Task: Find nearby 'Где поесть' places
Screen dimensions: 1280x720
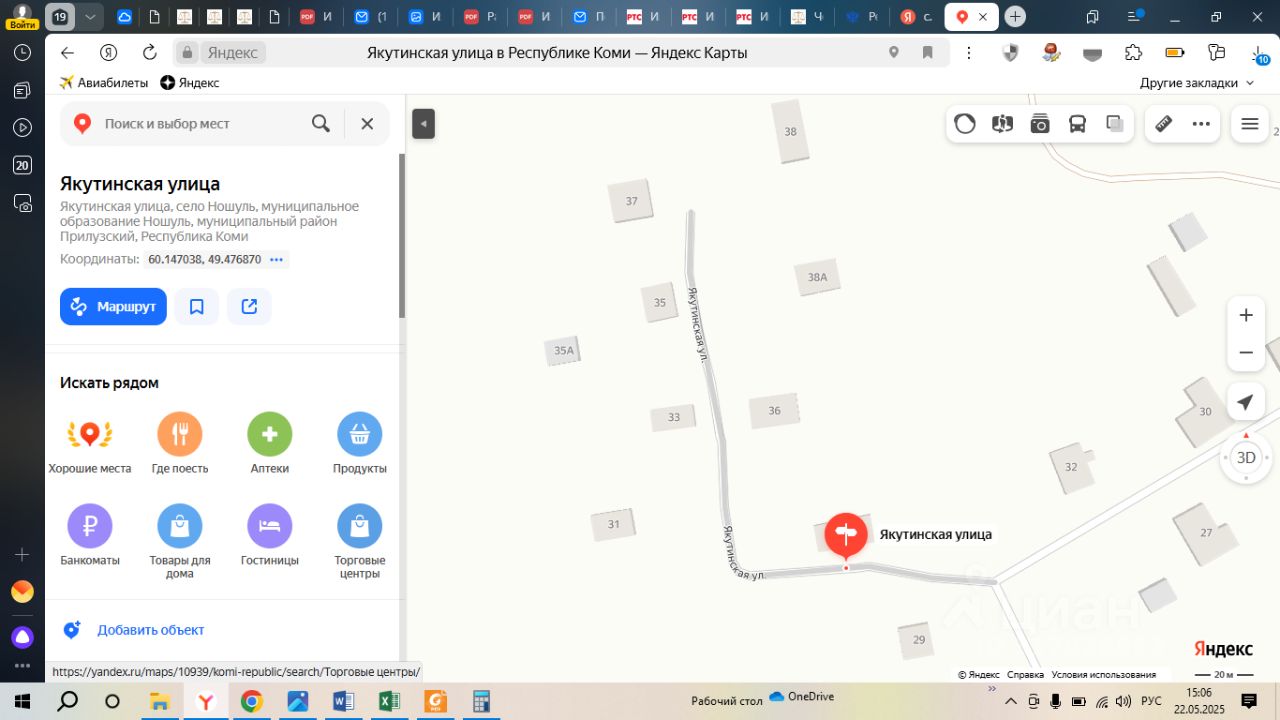Action: point(180,444)
